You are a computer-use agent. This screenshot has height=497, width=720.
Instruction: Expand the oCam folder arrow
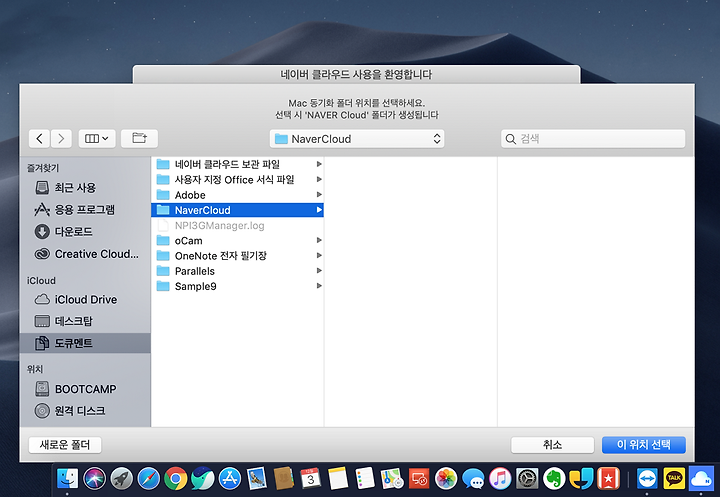[319, 240]
